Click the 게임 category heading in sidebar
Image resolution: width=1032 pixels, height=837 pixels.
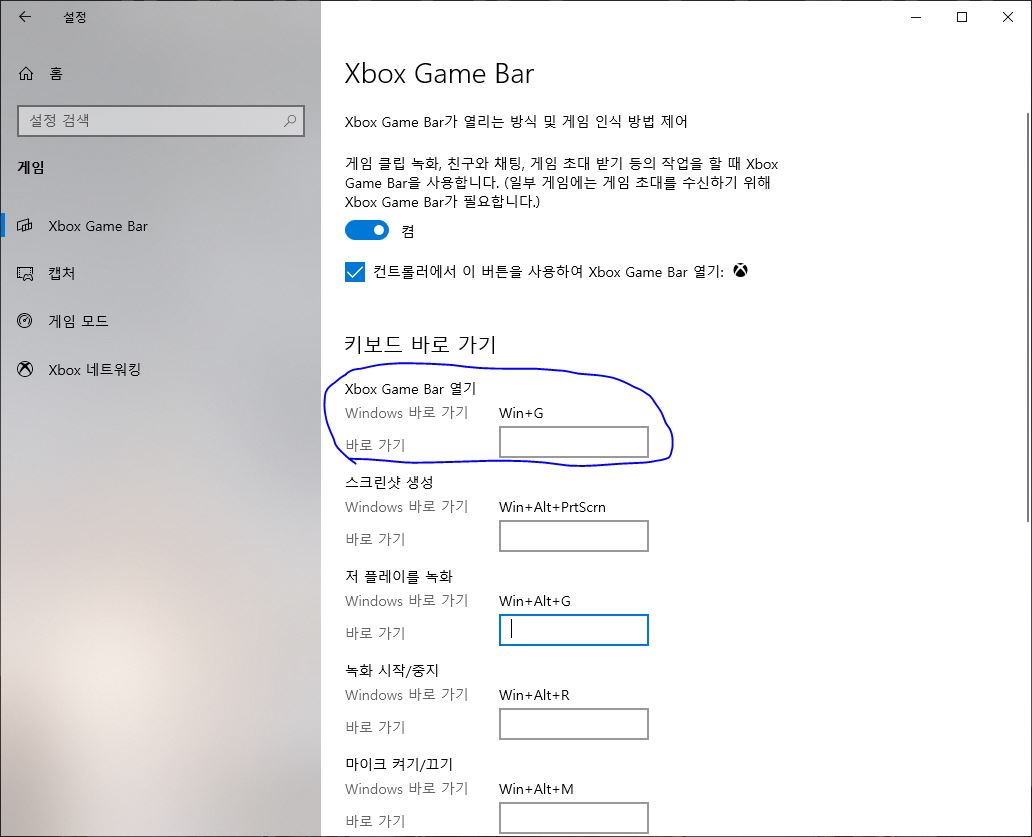(x=31, y=168)
